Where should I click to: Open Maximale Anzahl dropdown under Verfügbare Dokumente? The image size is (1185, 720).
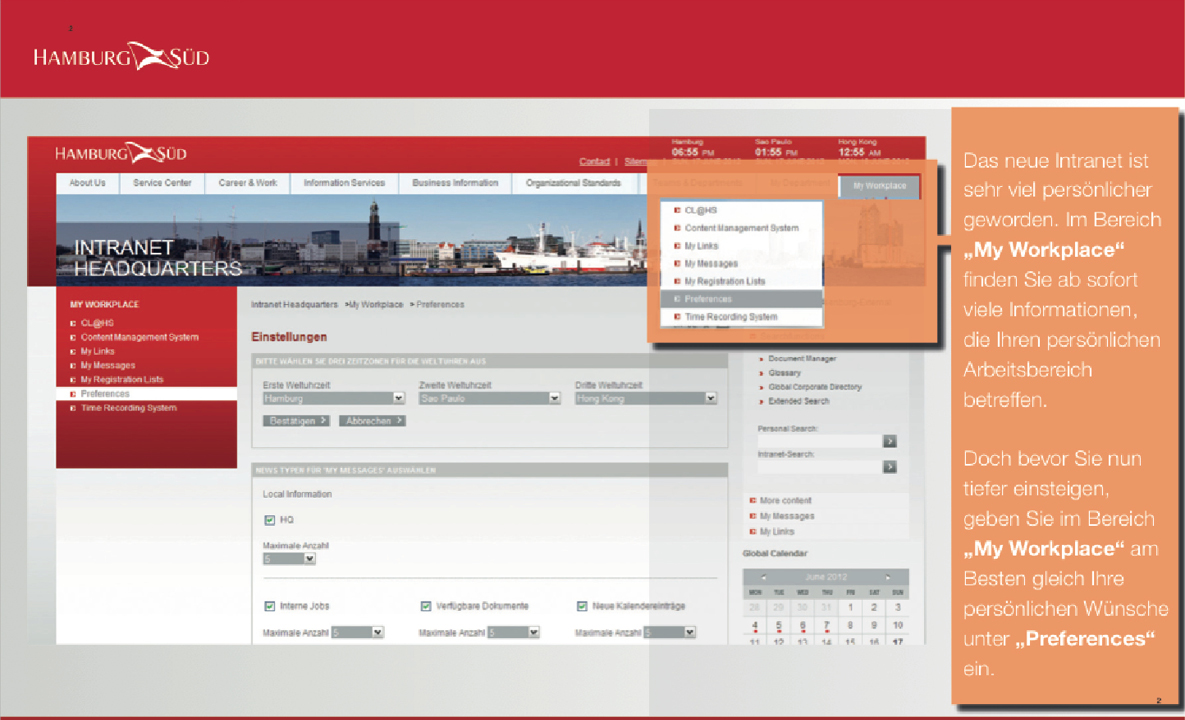[x=513, y=632]
